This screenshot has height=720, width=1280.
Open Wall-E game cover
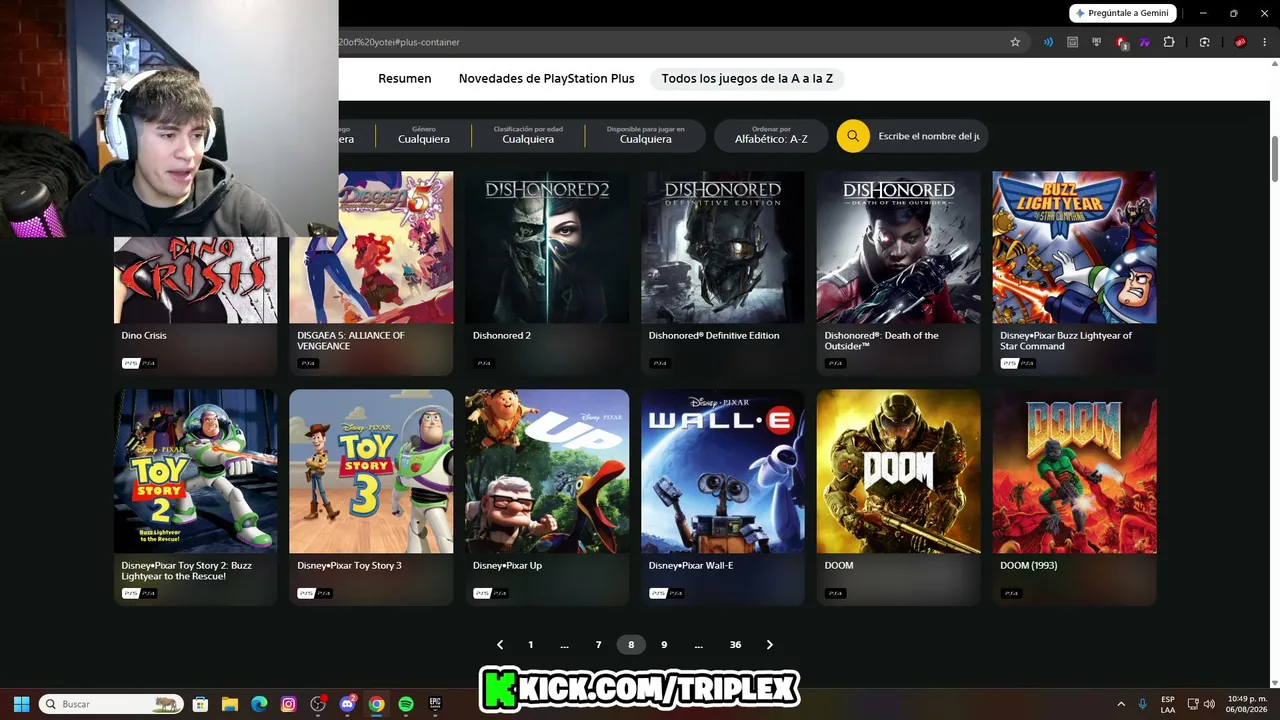723,471
